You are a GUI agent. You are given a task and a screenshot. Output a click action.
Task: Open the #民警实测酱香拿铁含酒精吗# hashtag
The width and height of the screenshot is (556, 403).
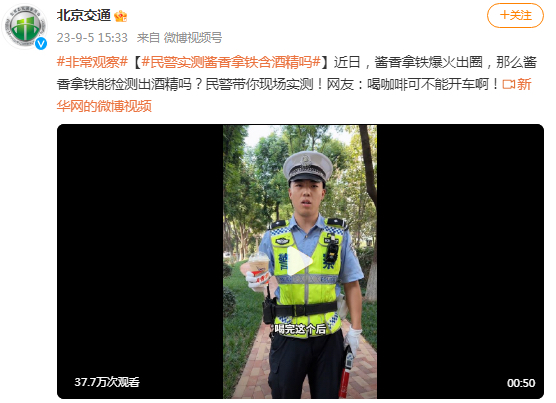tap(231, 62)
